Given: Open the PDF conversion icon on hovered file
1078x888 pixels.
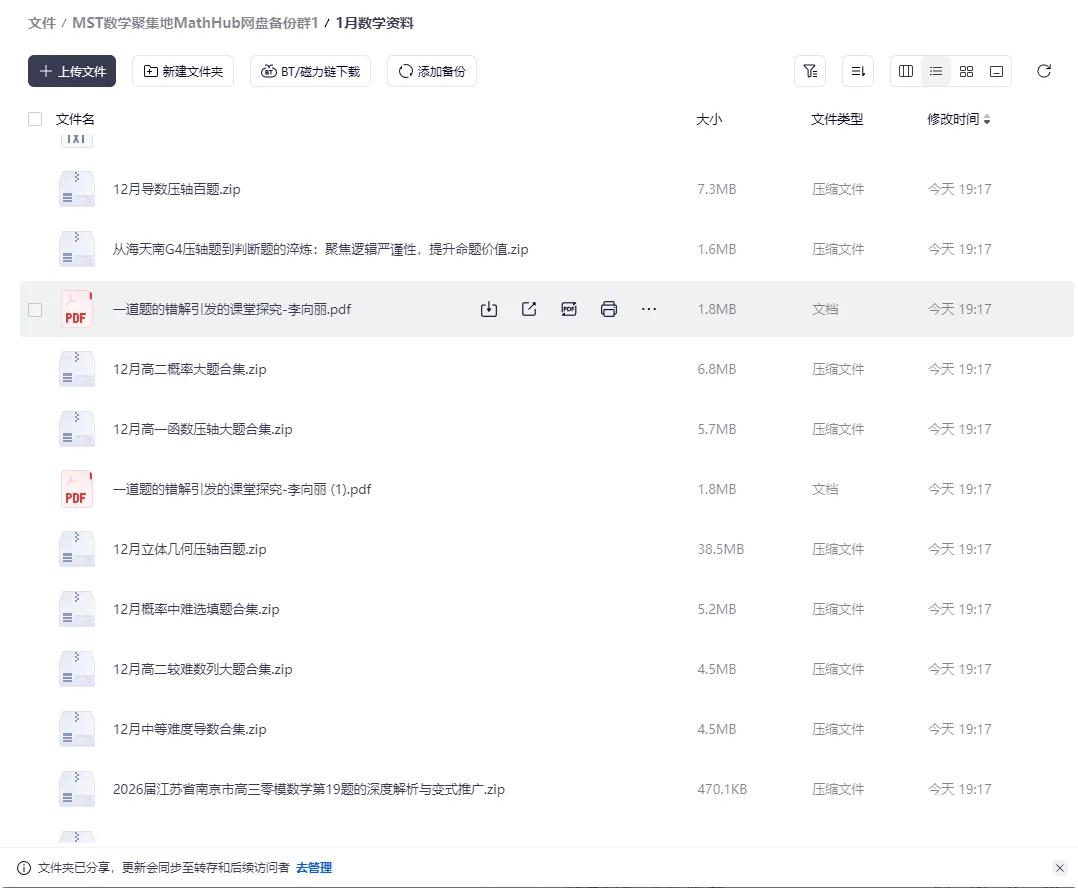Looking at the screenshot, I should (x=569, y=309).
